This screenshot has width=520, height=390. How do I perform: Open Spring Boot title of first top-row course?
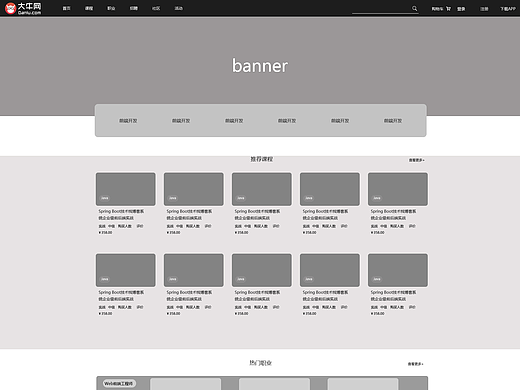121,215
